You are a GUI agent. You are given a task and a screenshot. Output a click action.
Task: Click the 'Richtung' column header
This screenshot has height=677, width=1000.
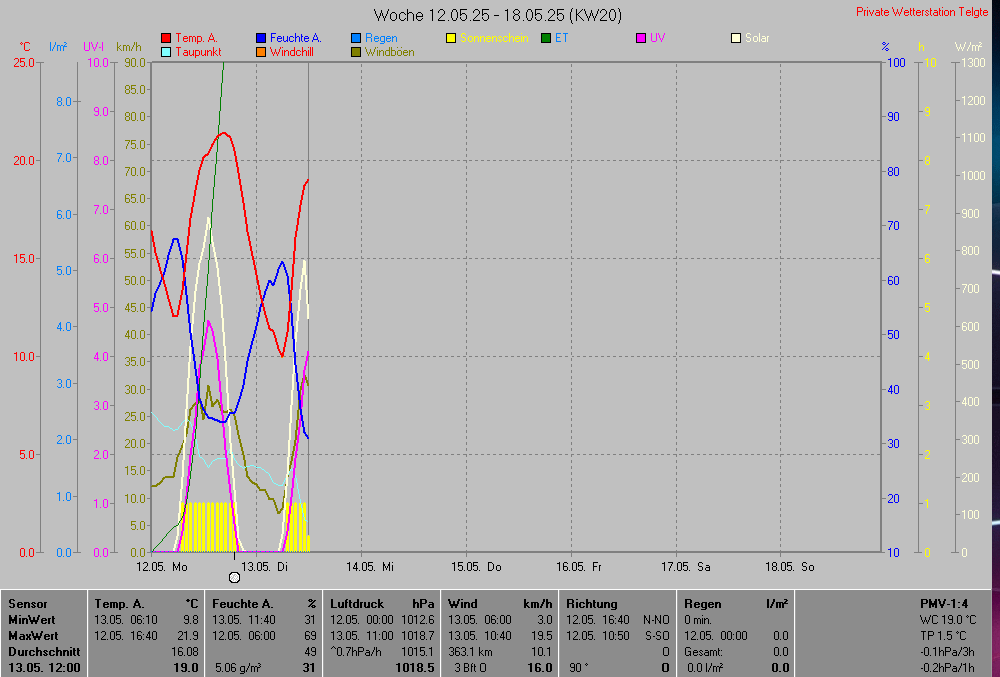[592, 604]
